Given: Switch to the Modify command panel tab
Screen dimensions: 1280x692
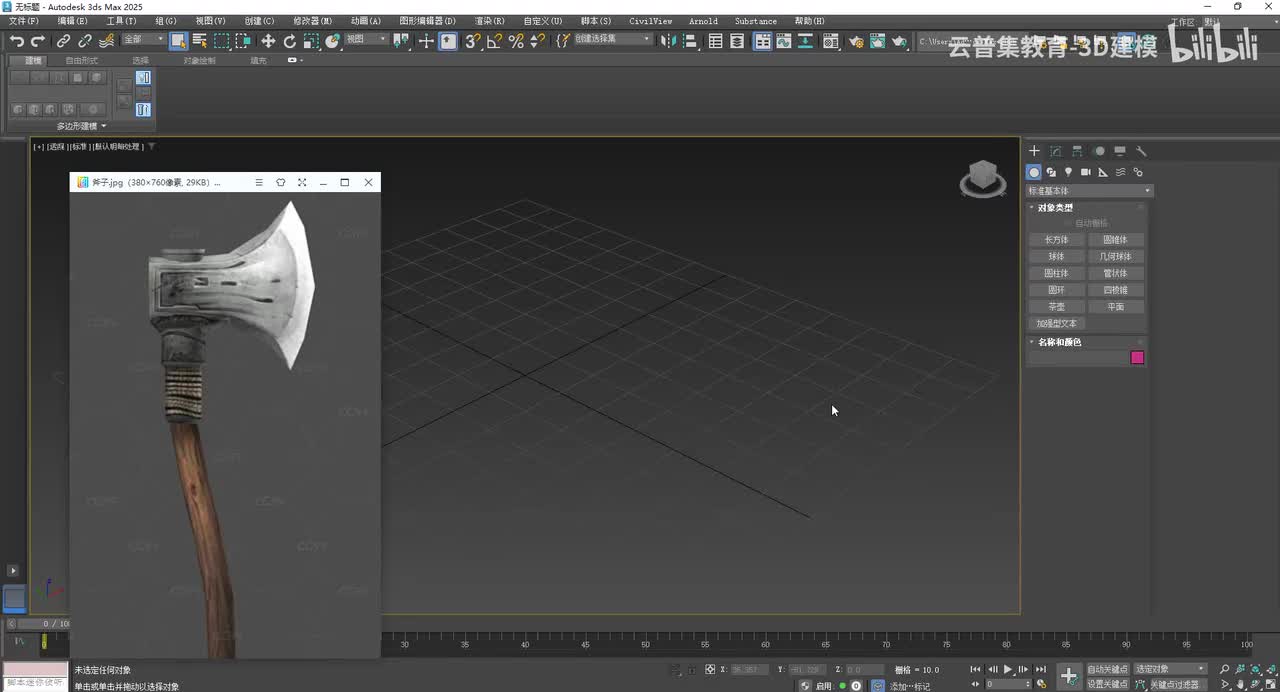Looking at the screenshot, I should click(1056, 151).
